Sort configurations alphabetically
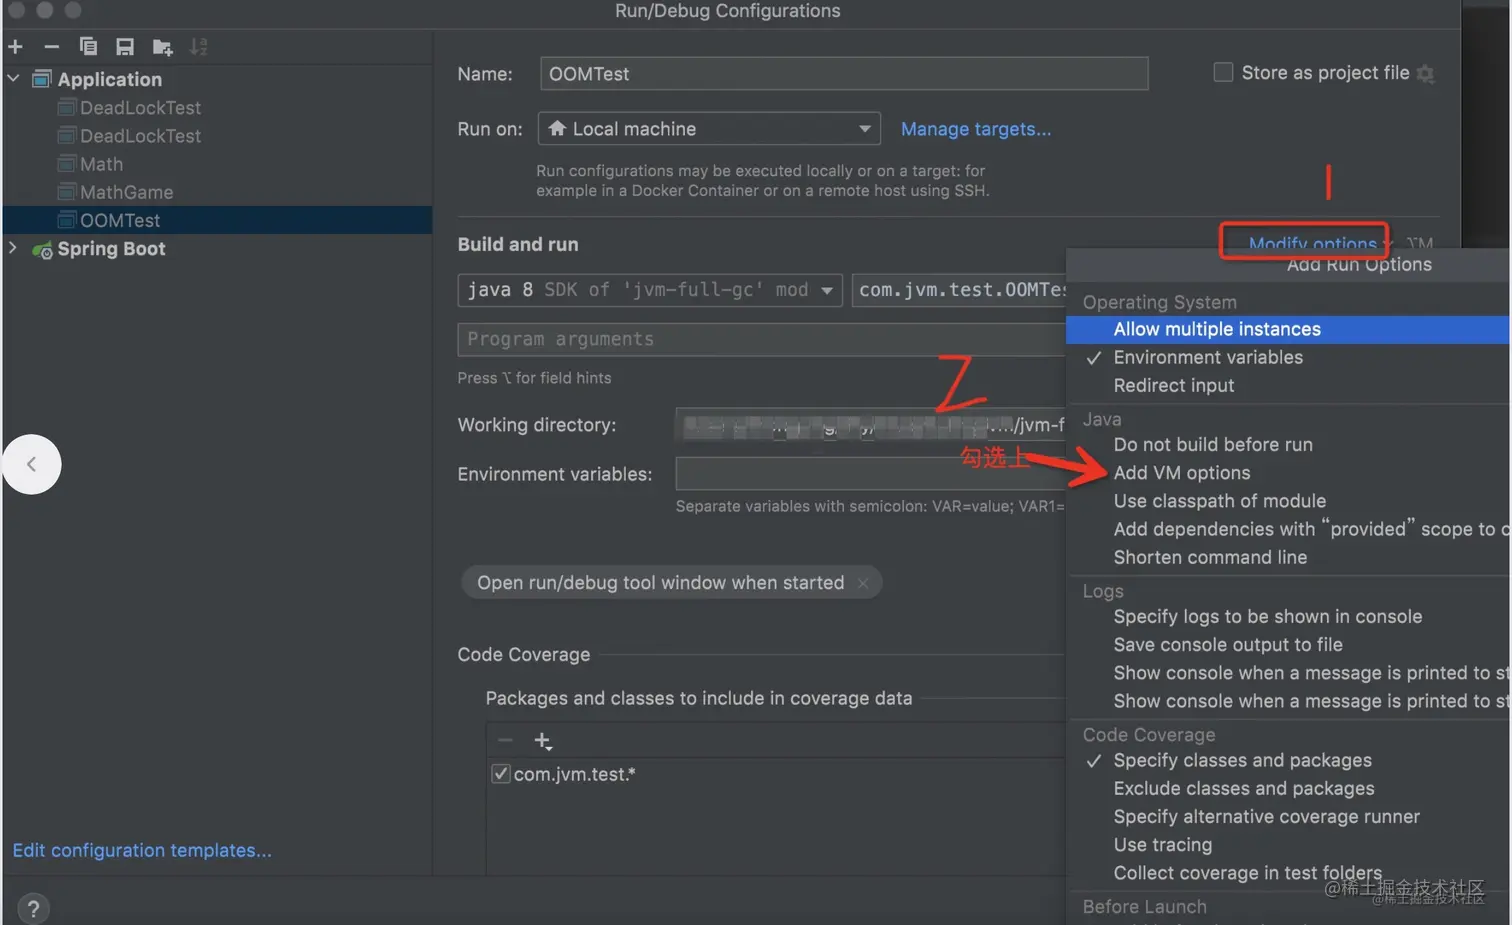The width and height of the screenshot is (1512, 925). (199, 46)
